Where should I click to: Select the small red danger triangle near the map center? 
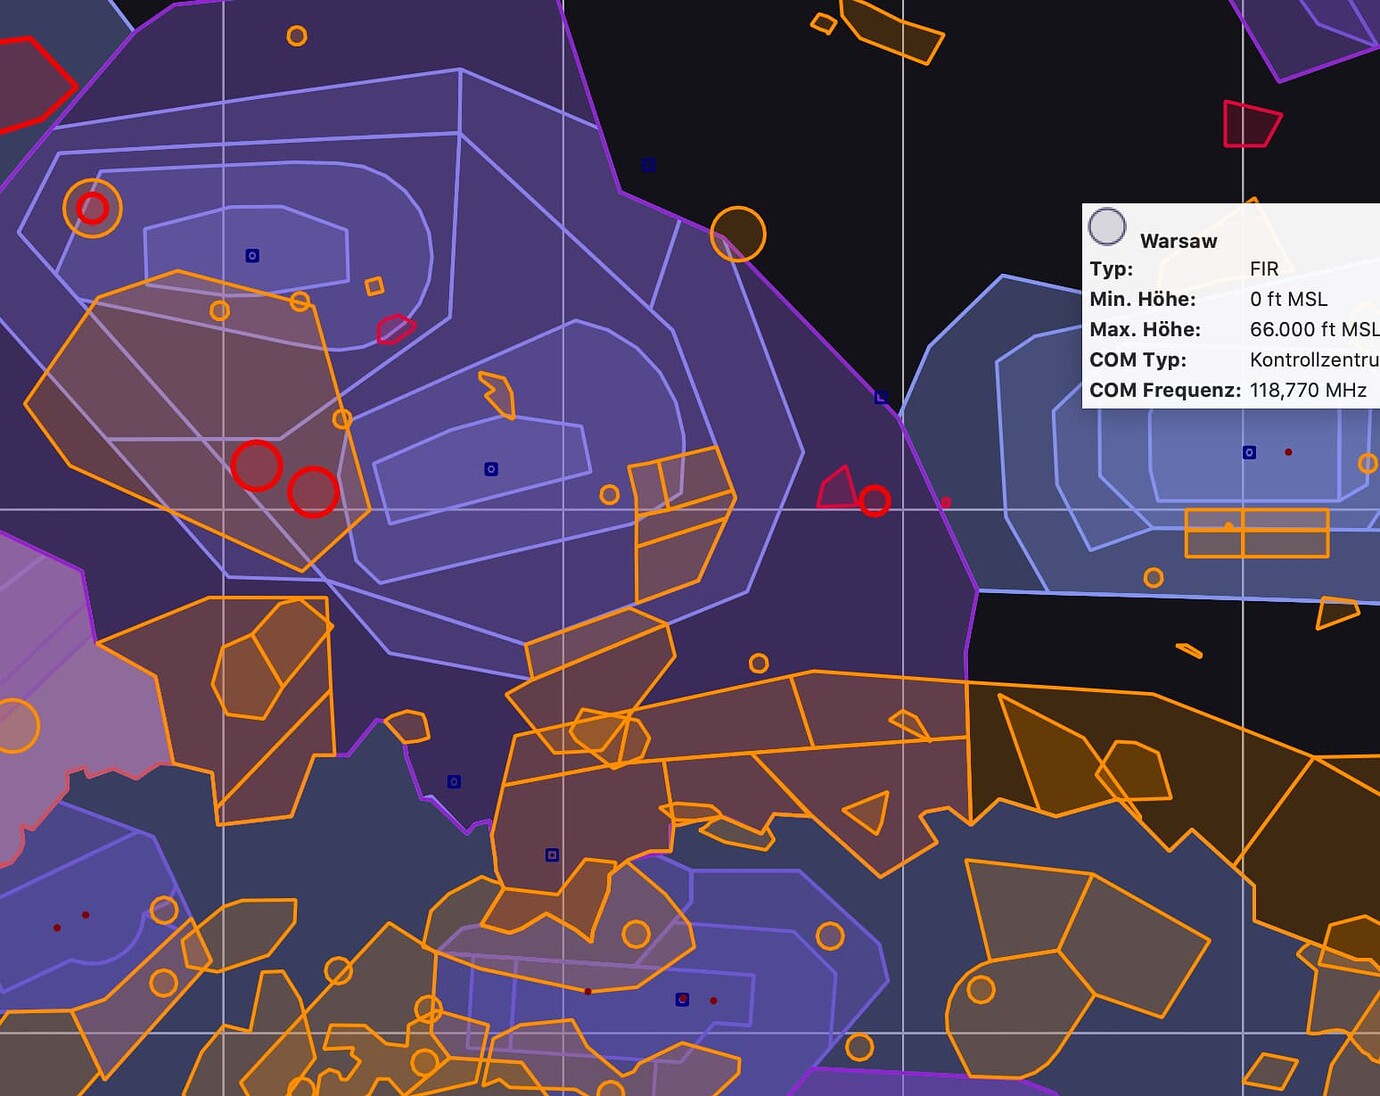click(x=835, y=489)
